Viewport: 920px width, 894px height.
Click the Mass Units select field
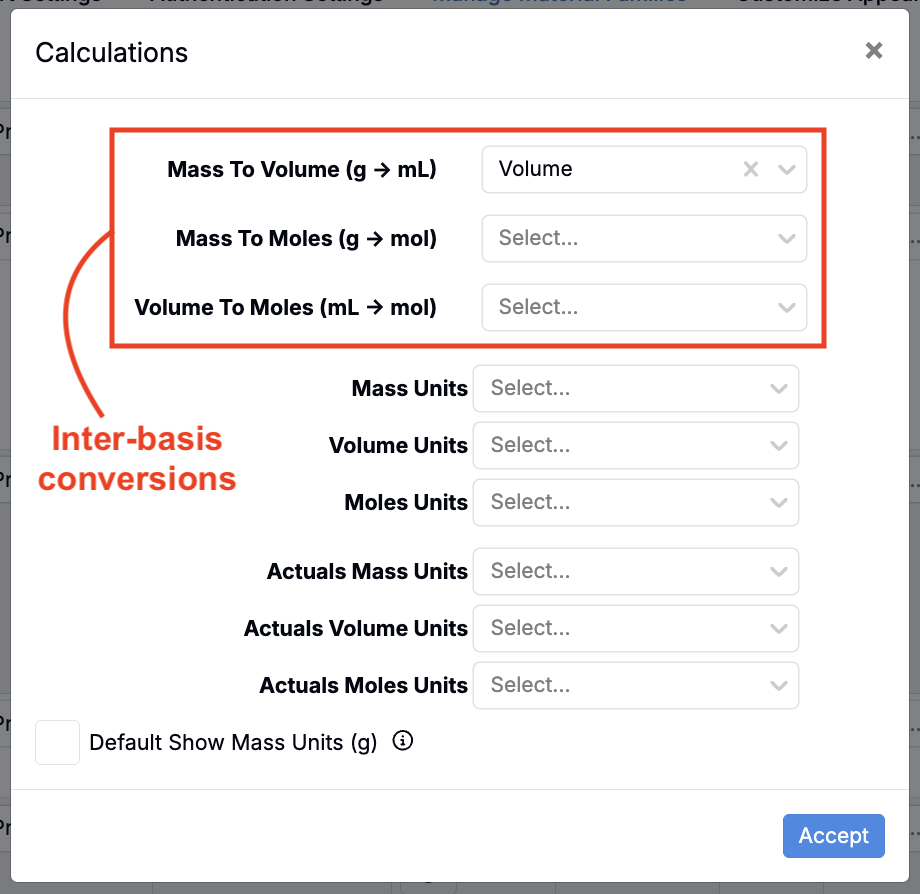[620, 388]
